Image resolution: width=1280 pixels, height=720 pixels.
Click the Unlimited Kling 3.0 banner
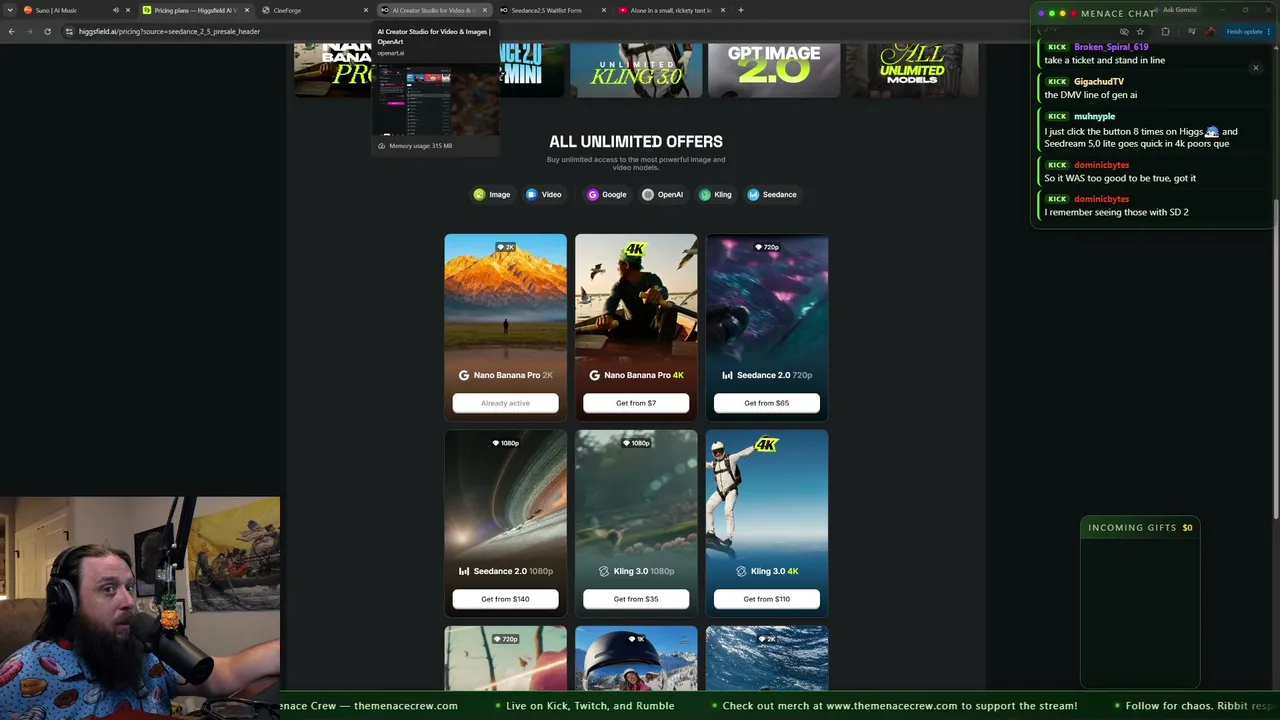[636, 70]
